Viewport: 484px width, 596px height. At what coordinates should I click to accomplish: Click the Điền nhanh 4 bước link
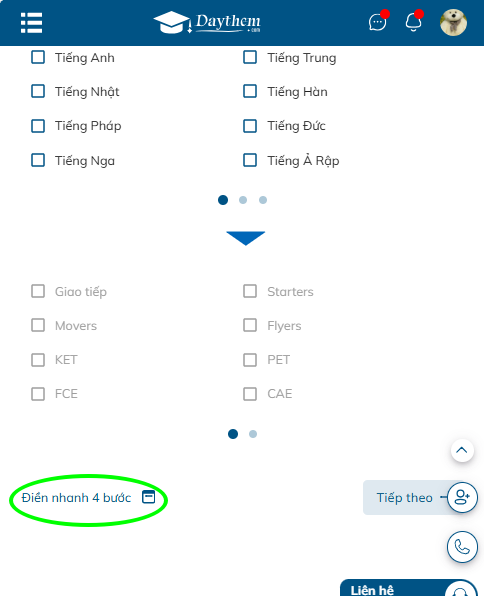tap(76, 498)
